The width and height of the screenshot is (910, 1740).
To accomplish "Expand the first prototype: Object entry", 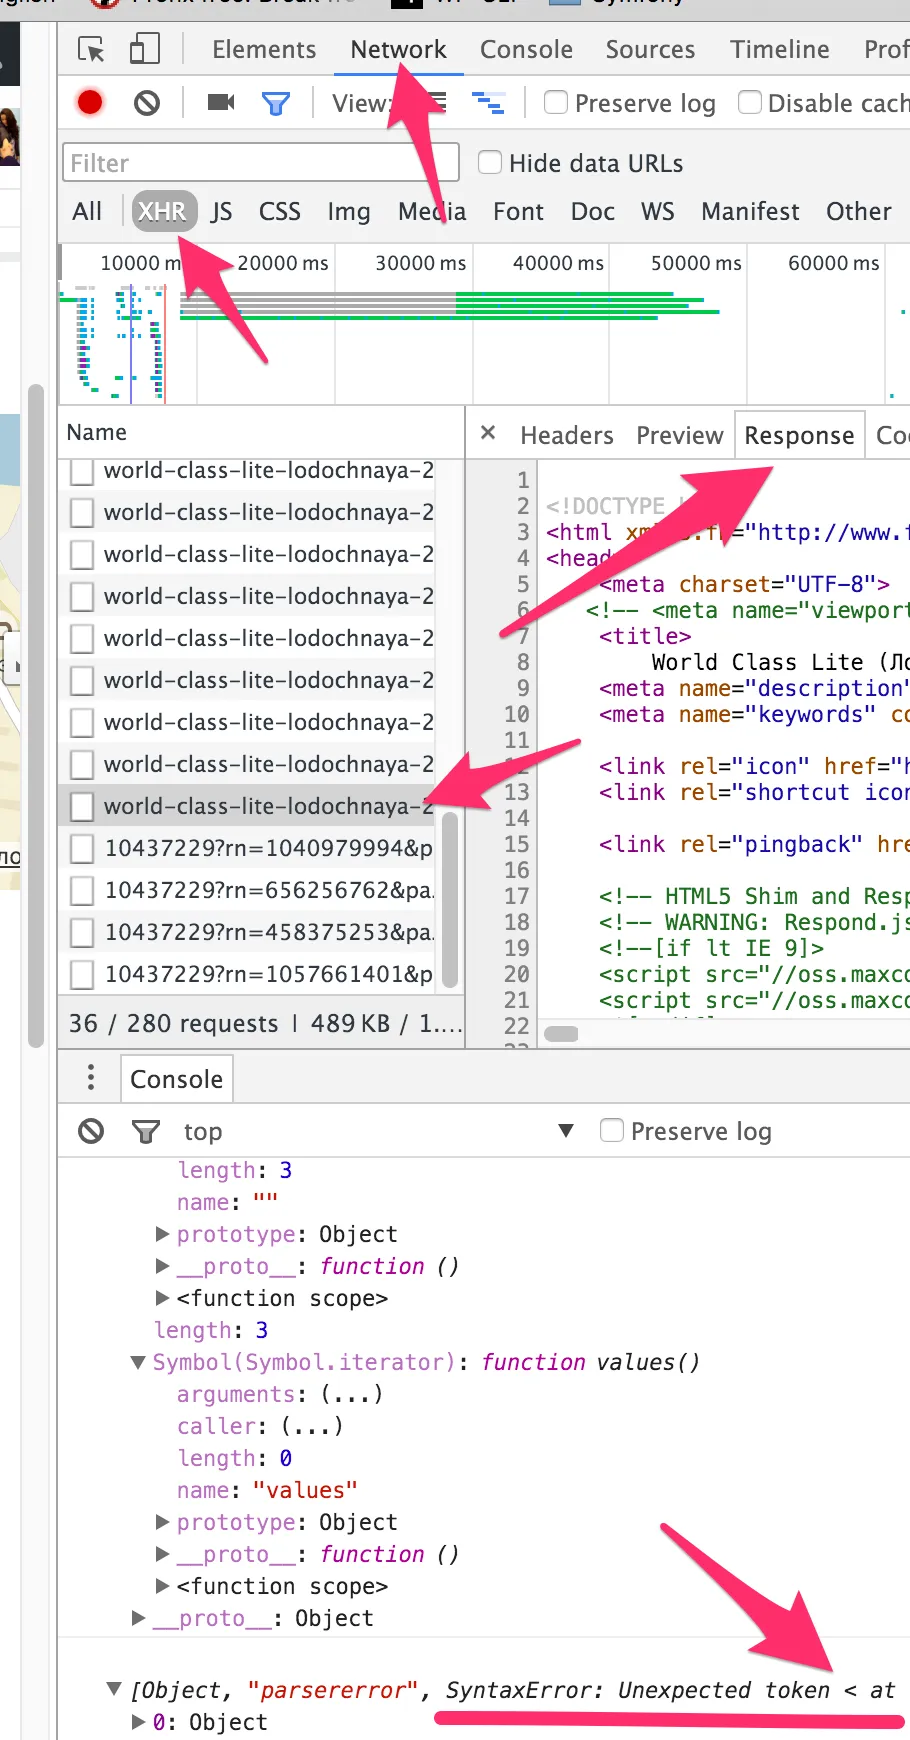I will (163, 1233).
